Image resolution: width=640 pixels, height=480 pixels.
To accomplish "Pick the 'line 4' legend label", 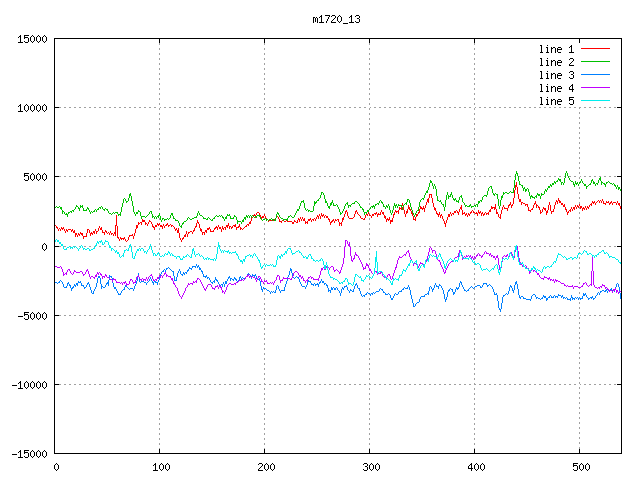I will (x=557, y=88).
